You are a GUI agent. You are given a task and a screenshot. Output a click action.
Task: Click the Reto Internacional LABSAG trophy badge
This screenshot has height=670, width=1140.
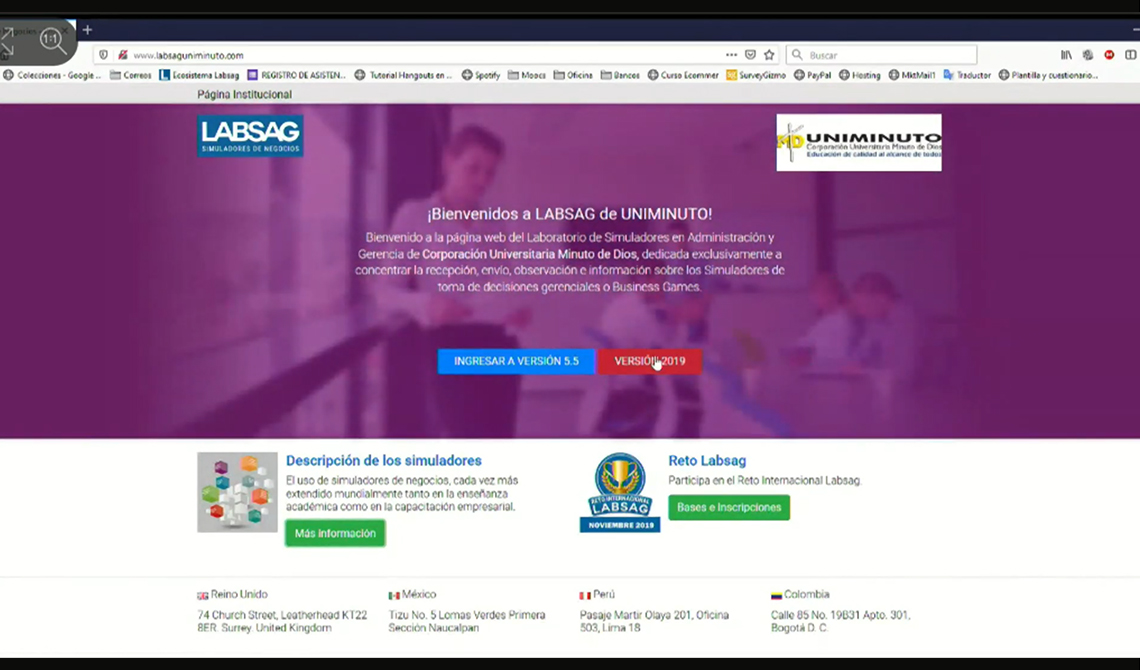(620, 493)
